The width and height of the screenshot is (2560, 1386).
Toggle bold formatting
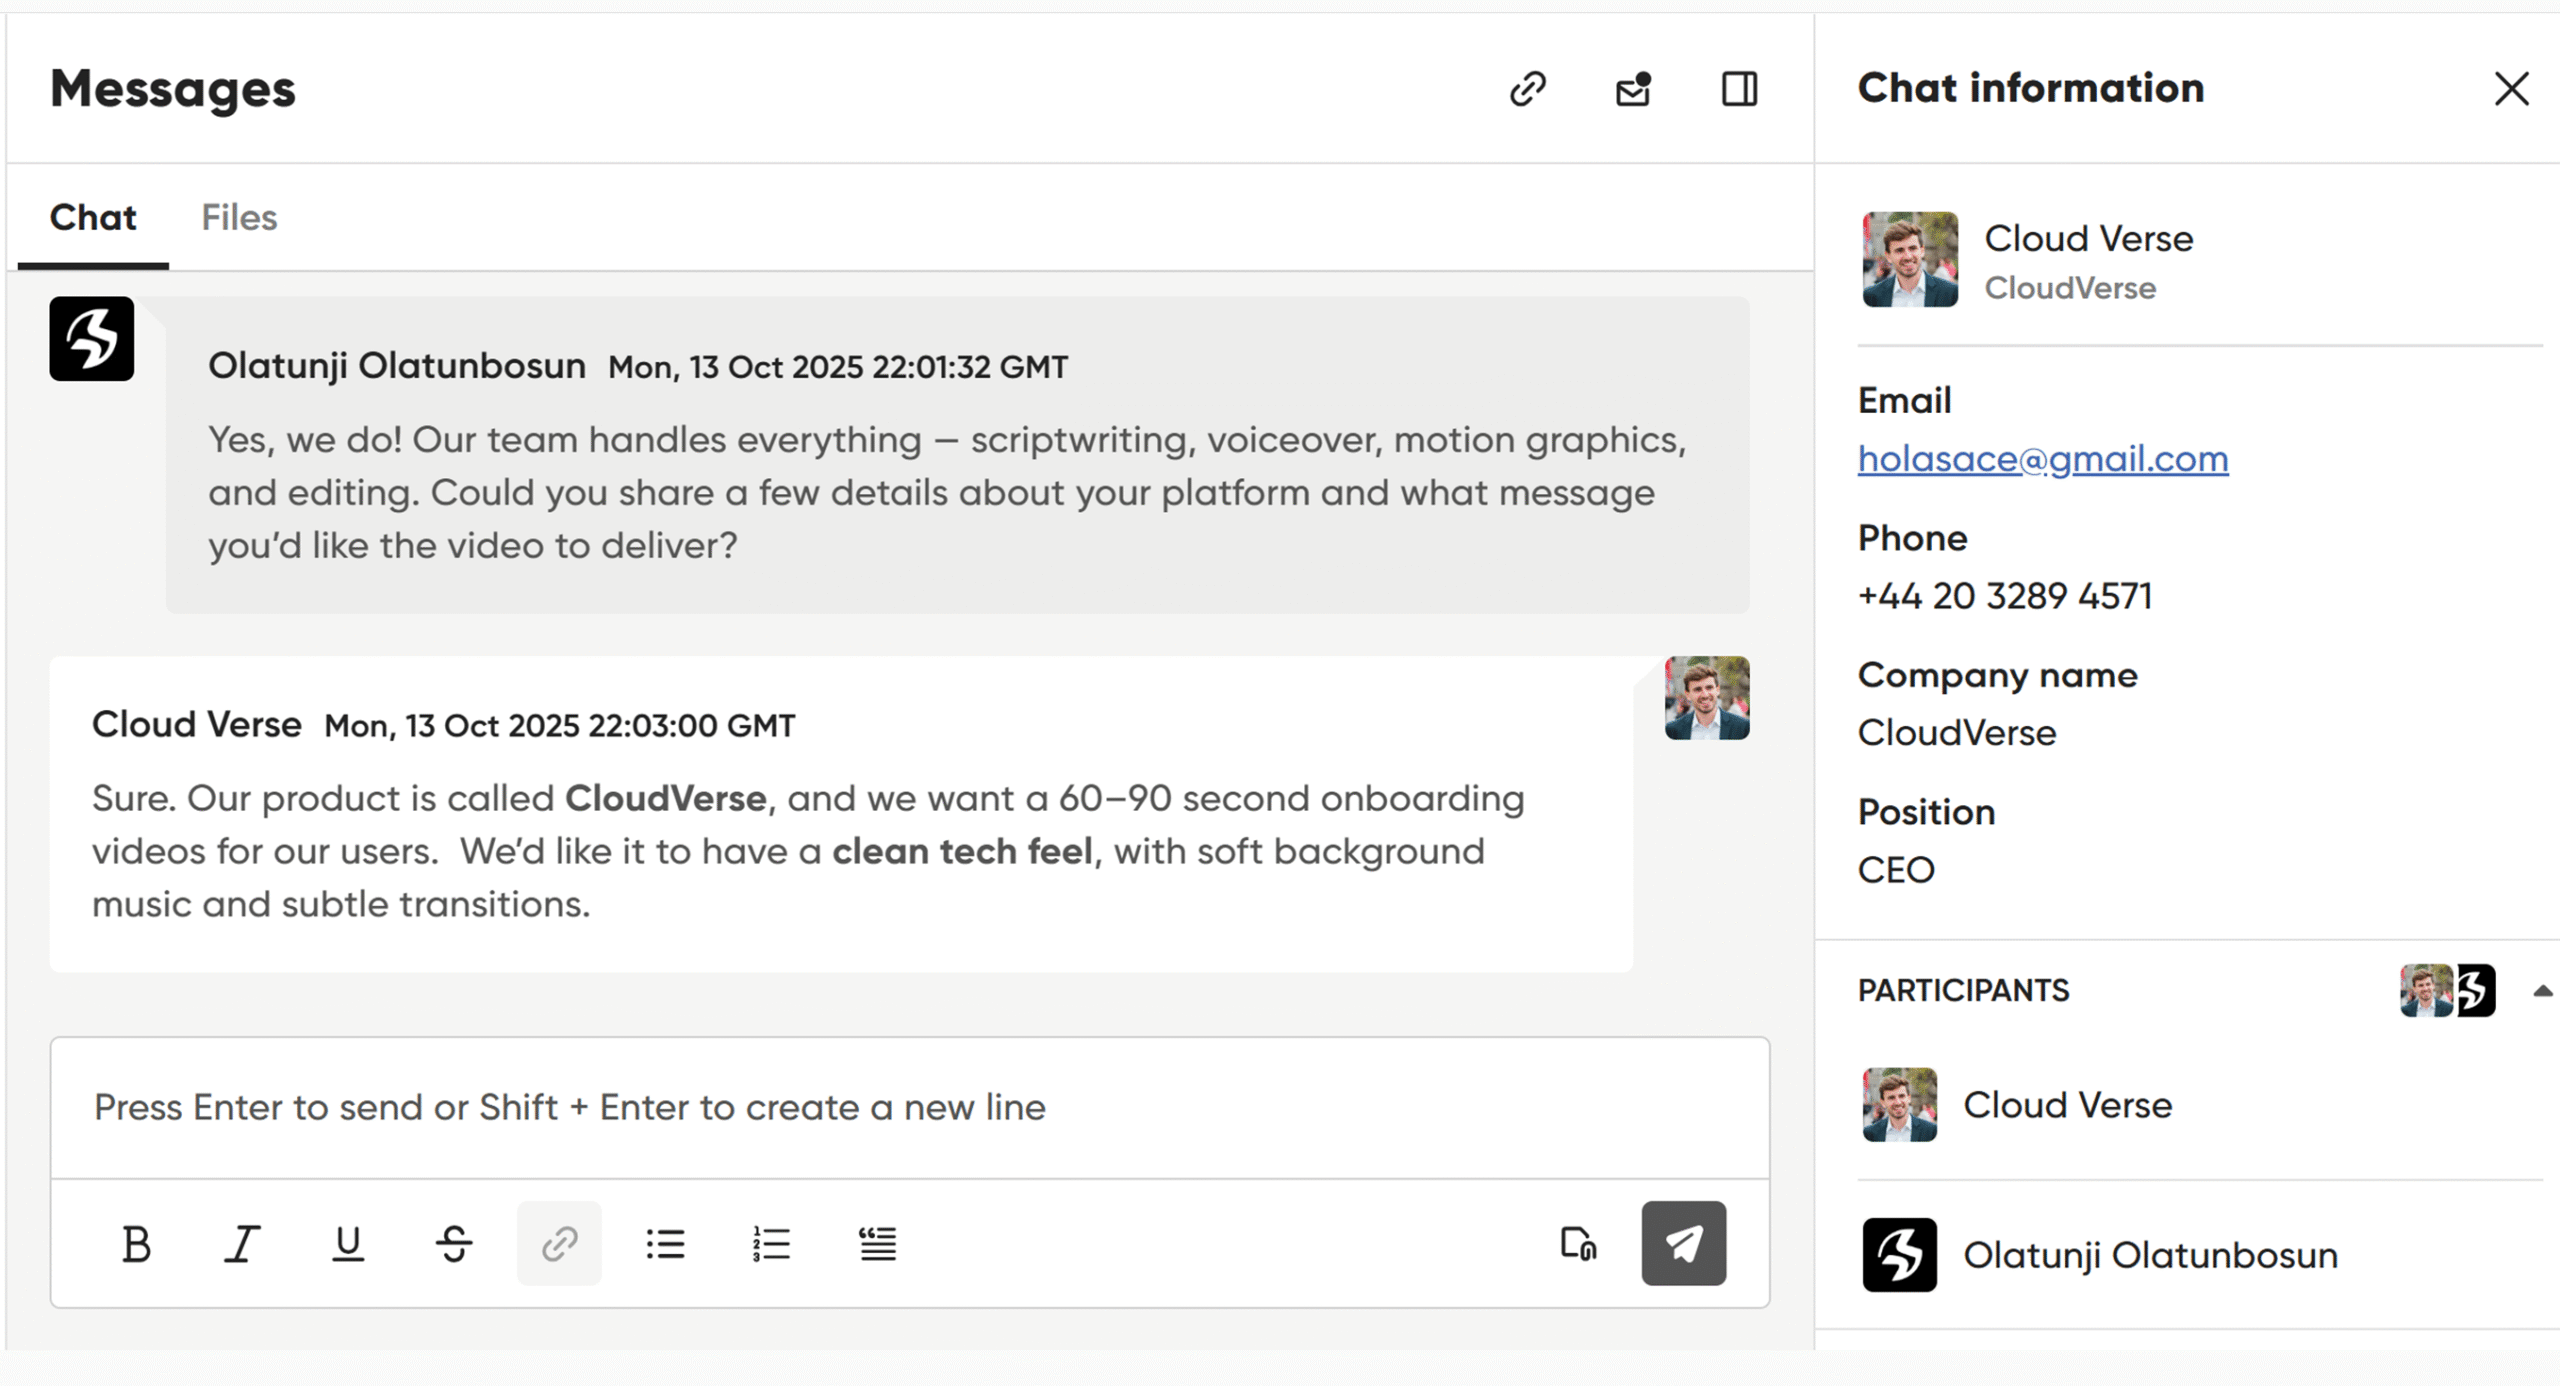tap(136, 1244)
